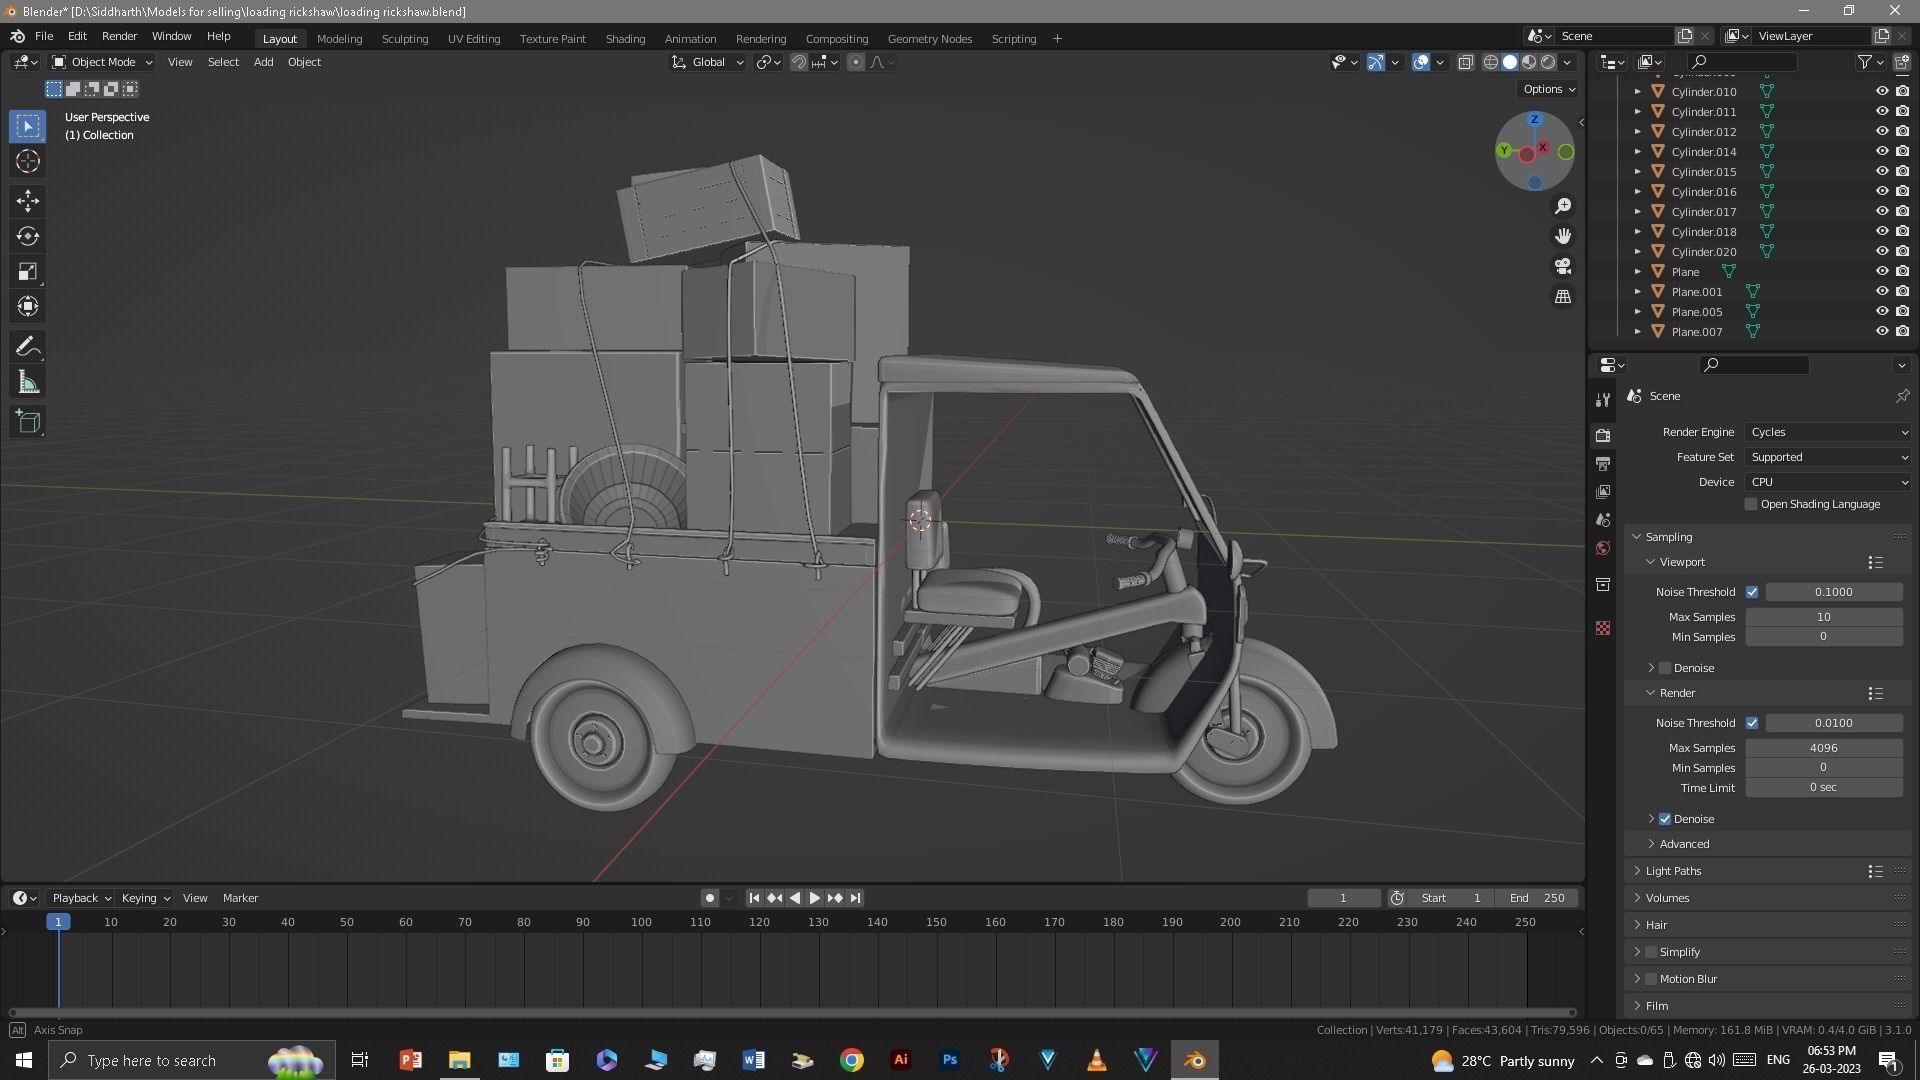Click the Options button in viewport
This screenshot has height=1080, width=1920.
pyautogui.click(x=1549, y=89)
